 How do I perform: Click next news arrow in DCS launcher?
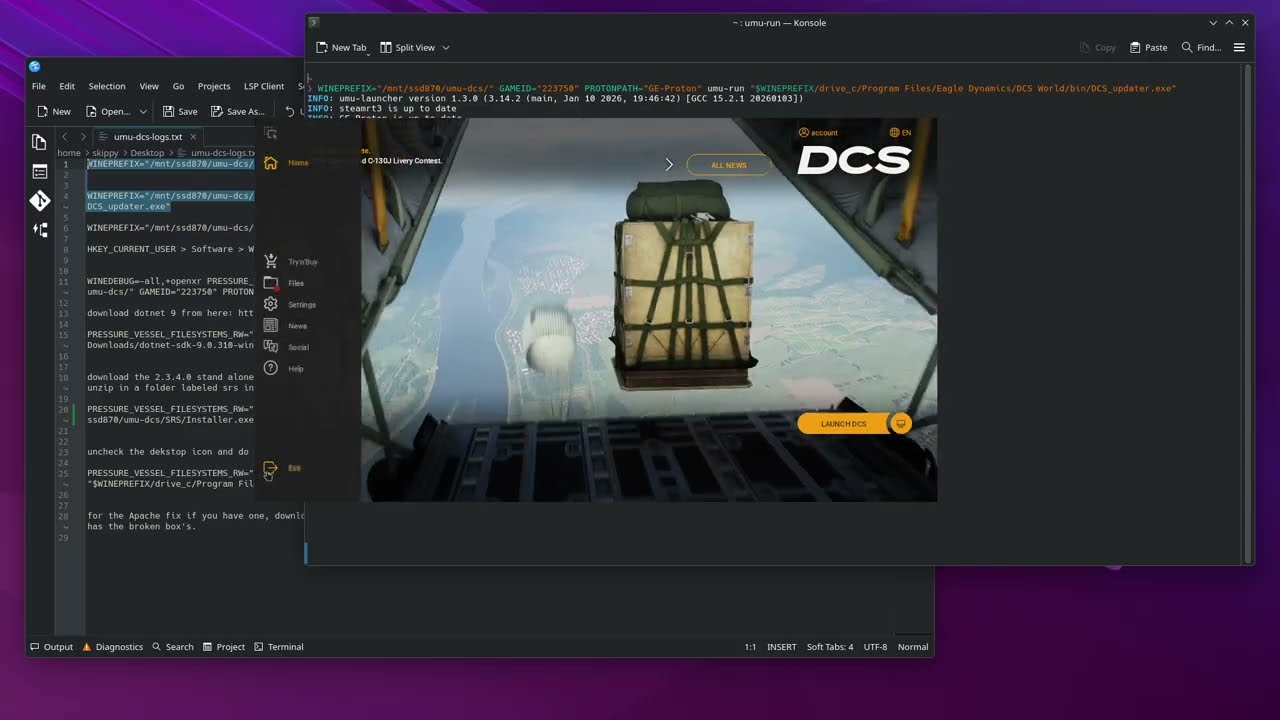point(670,164)
